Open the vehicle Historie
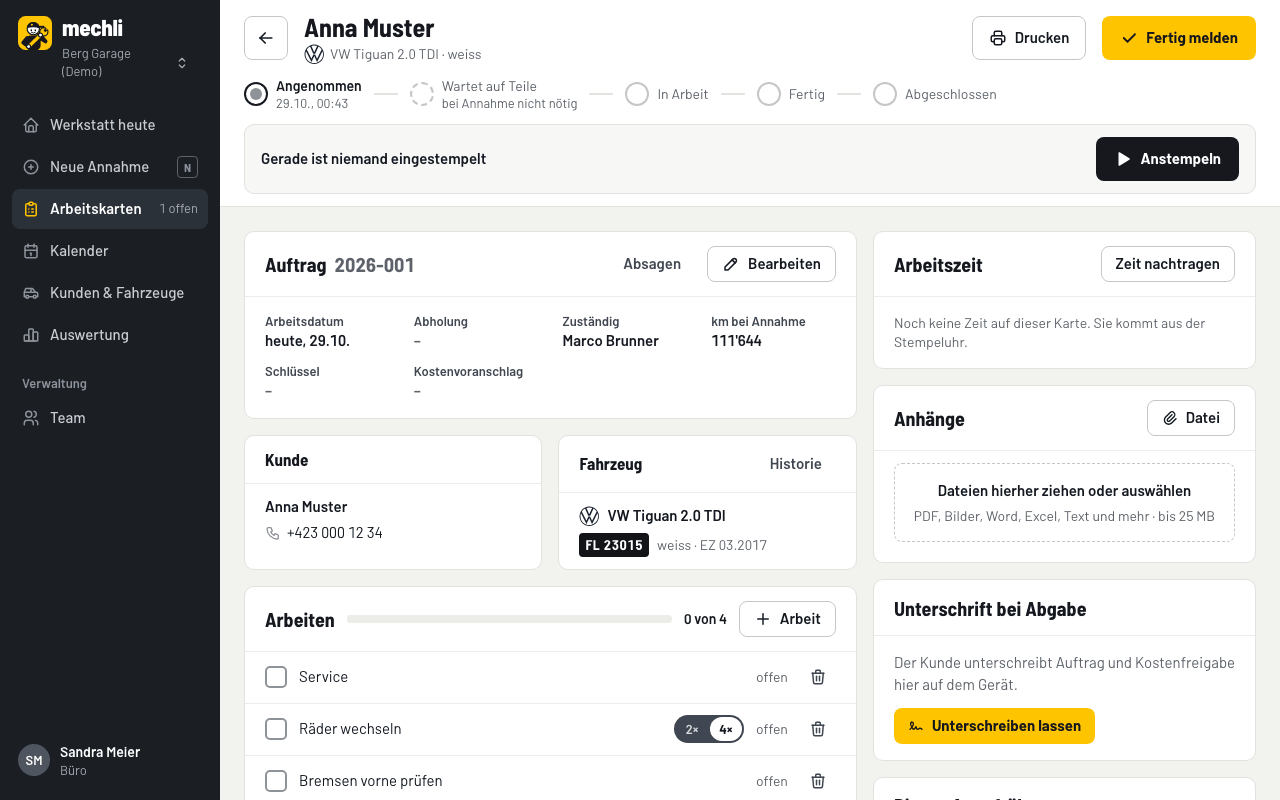The image size is (1280, 800). tap(796, 464)
